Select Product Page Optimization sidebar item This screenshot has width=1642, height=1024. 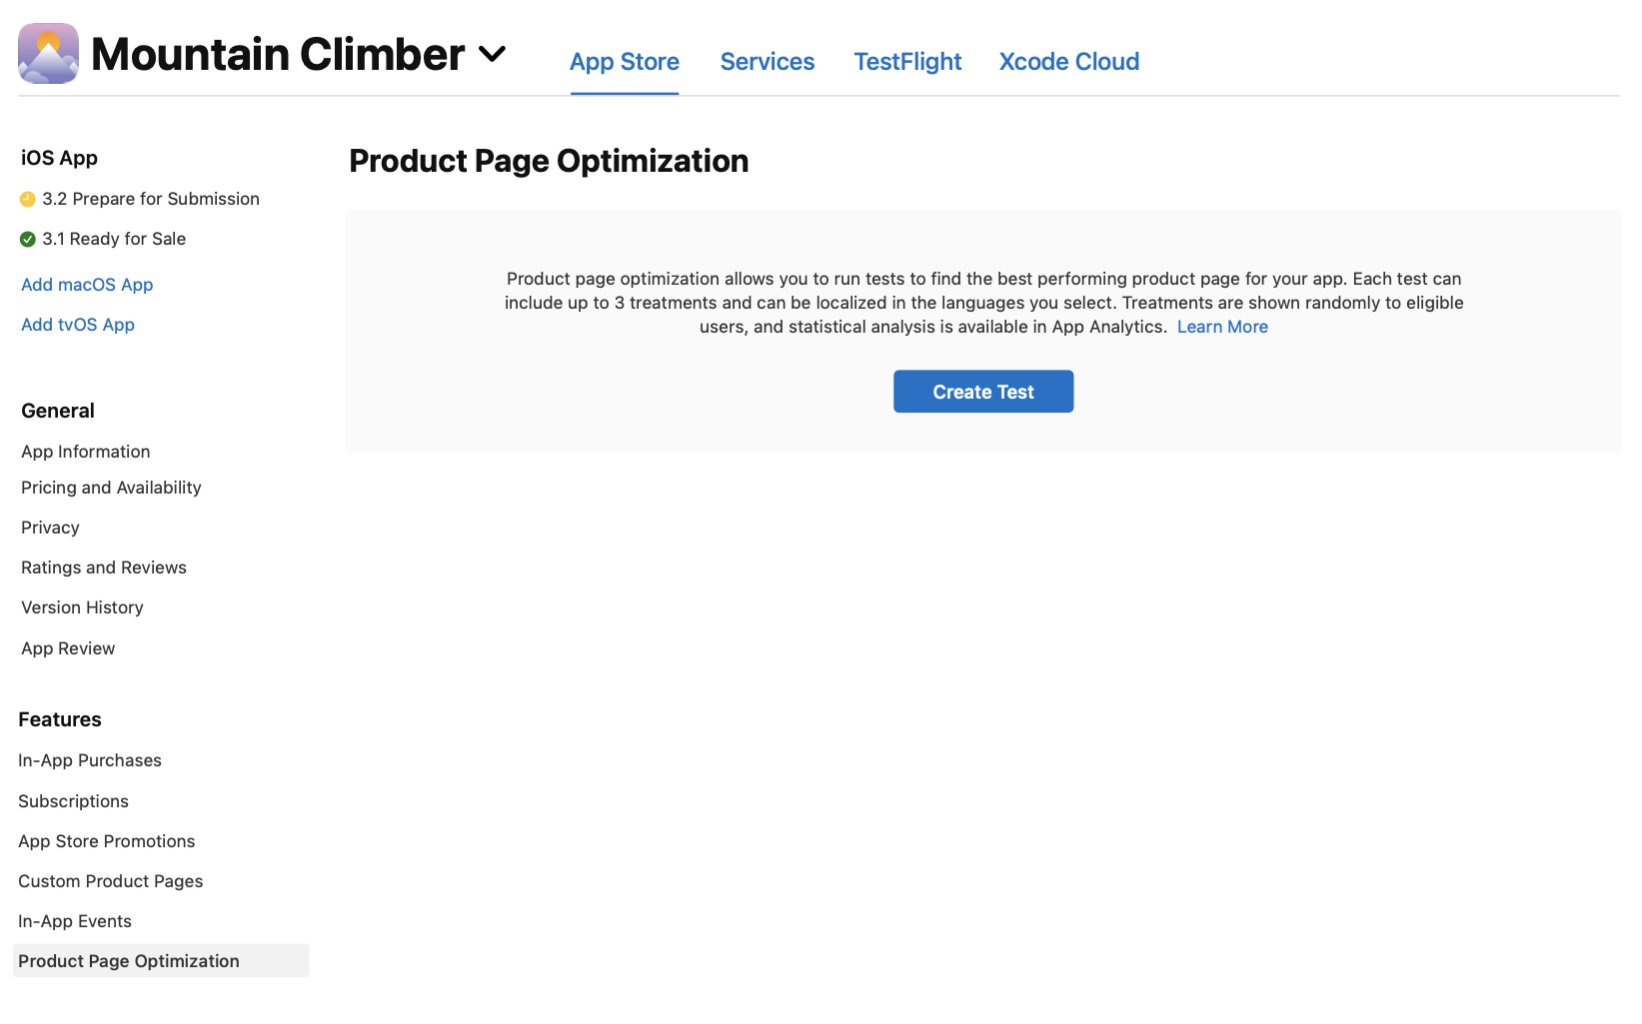click(x=129, y=961)
